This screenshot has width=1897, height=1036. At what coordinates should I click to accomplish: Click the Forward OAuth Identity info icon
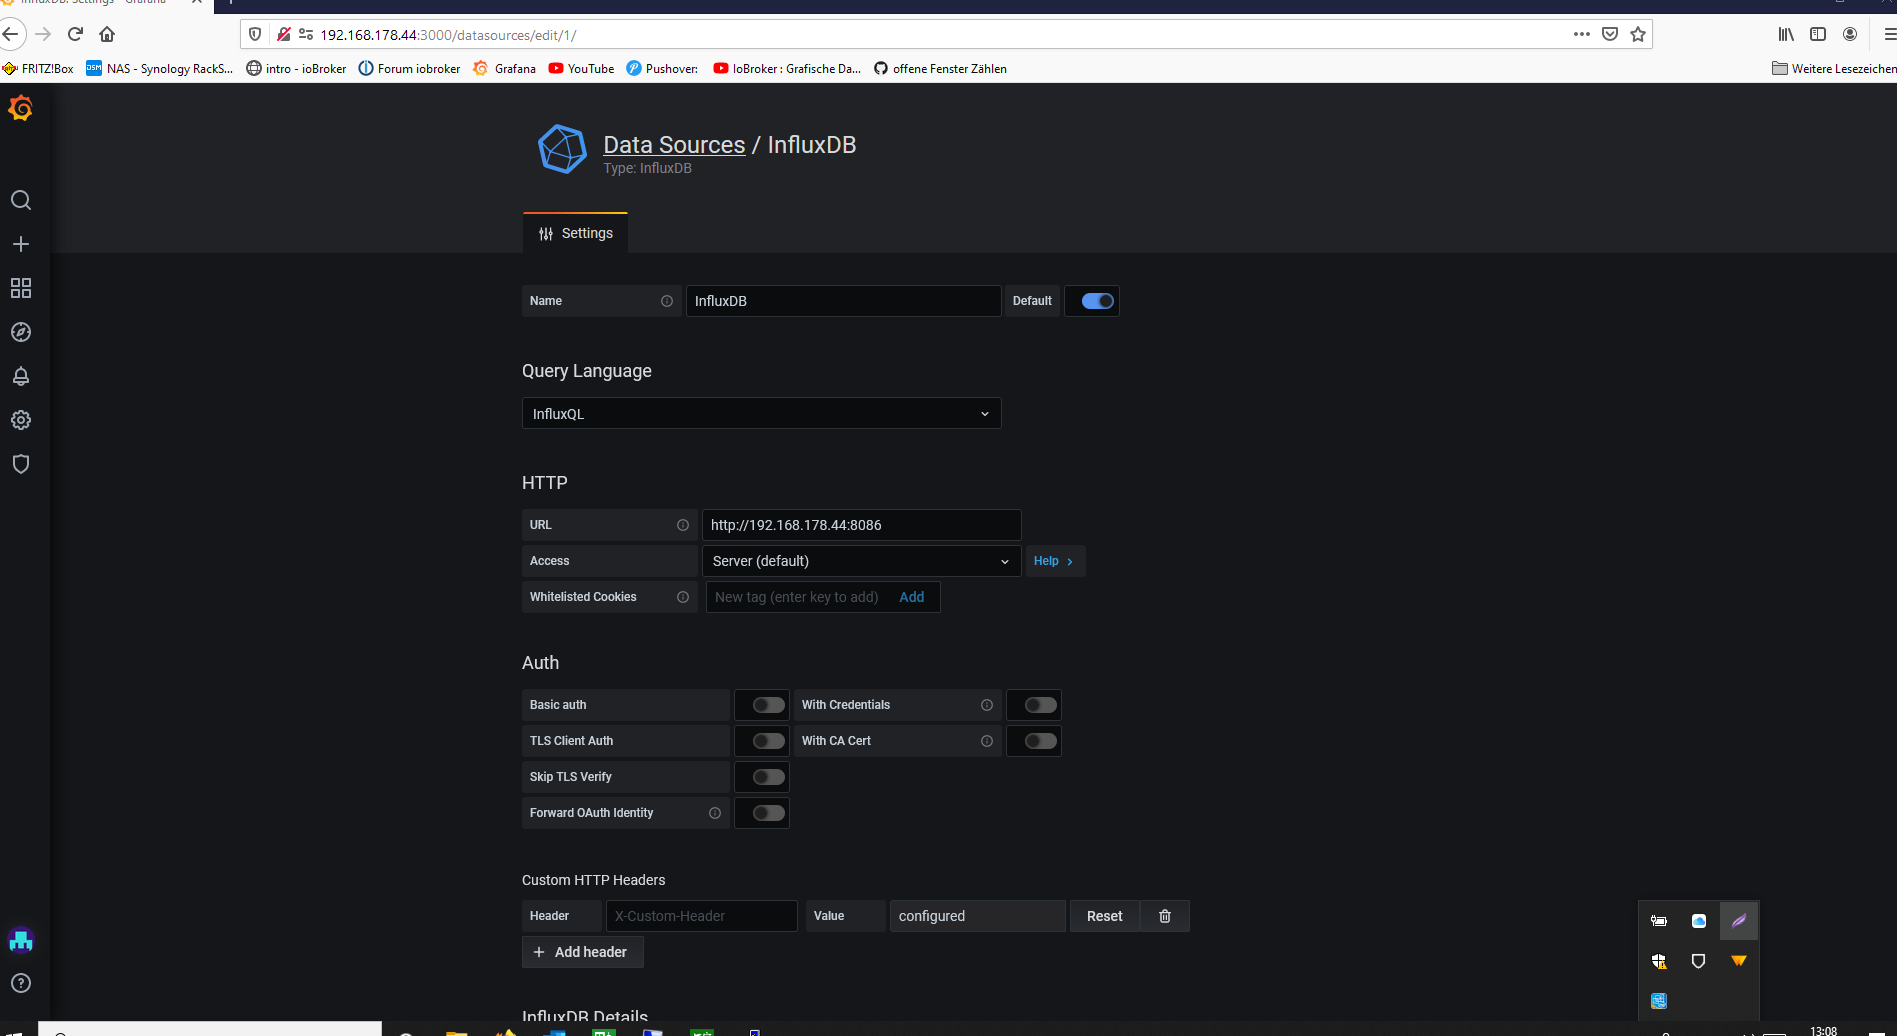pyautogui.click(x=715, y=813)
